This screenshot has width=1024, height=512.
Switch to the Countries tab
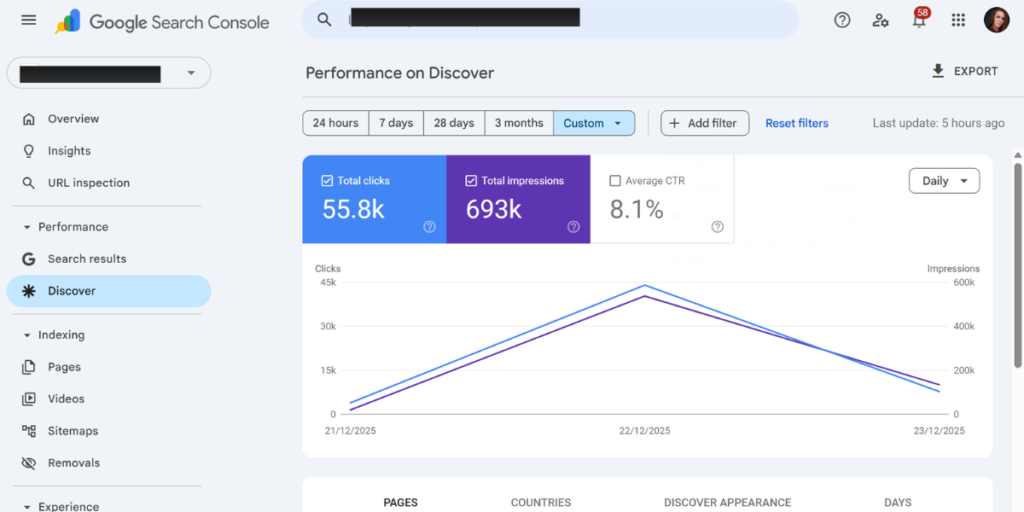coord(541,503)
